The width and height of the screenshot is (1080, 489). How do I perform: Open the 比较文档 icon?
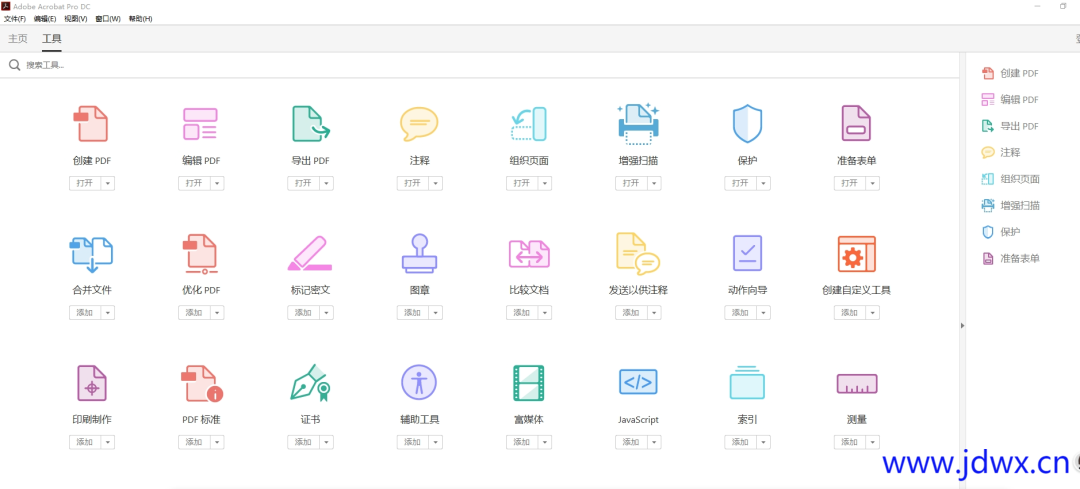(x=528, y=253)
